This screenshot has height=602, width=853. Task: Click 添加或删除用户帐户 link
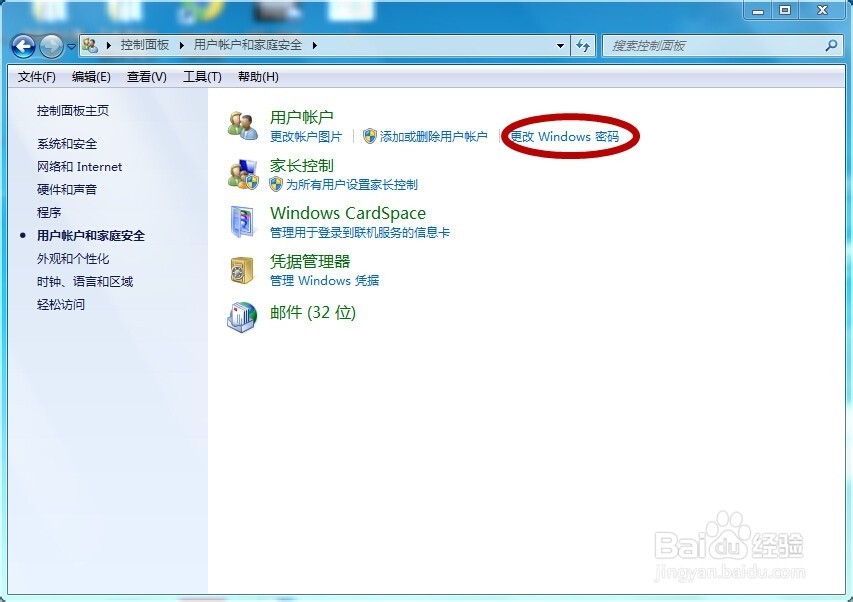[x=434, y=136]
